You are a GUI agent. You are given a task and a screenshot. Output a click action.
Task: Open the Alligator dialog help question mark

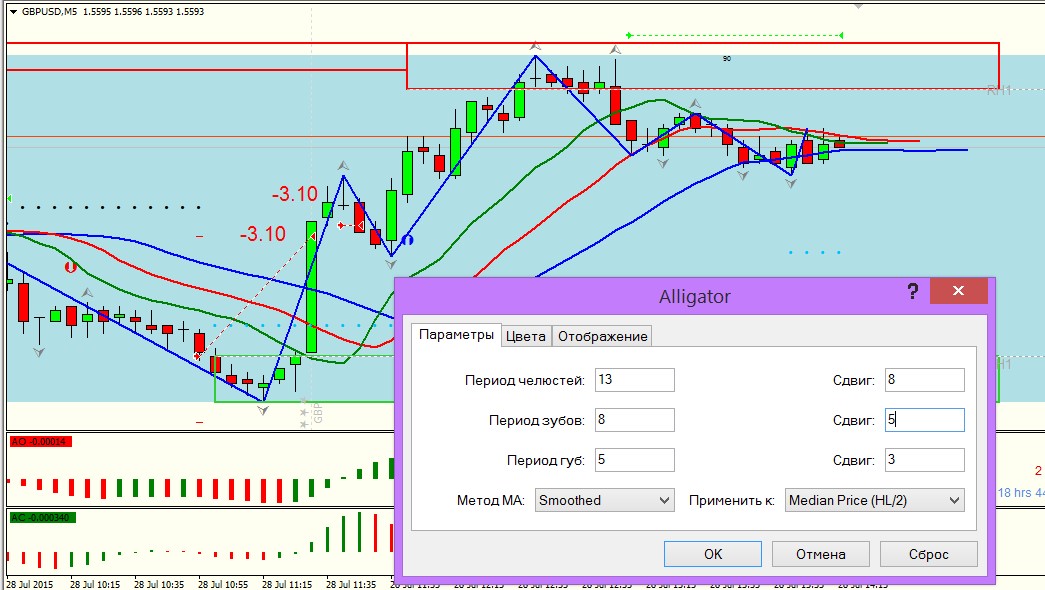(912, 291)
